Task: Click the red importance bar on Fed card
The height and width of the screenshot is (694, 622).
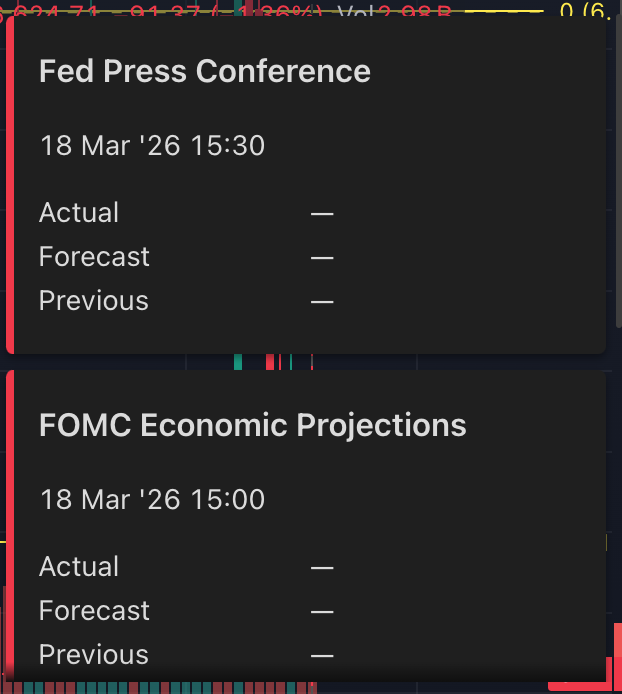Action: 9,185
